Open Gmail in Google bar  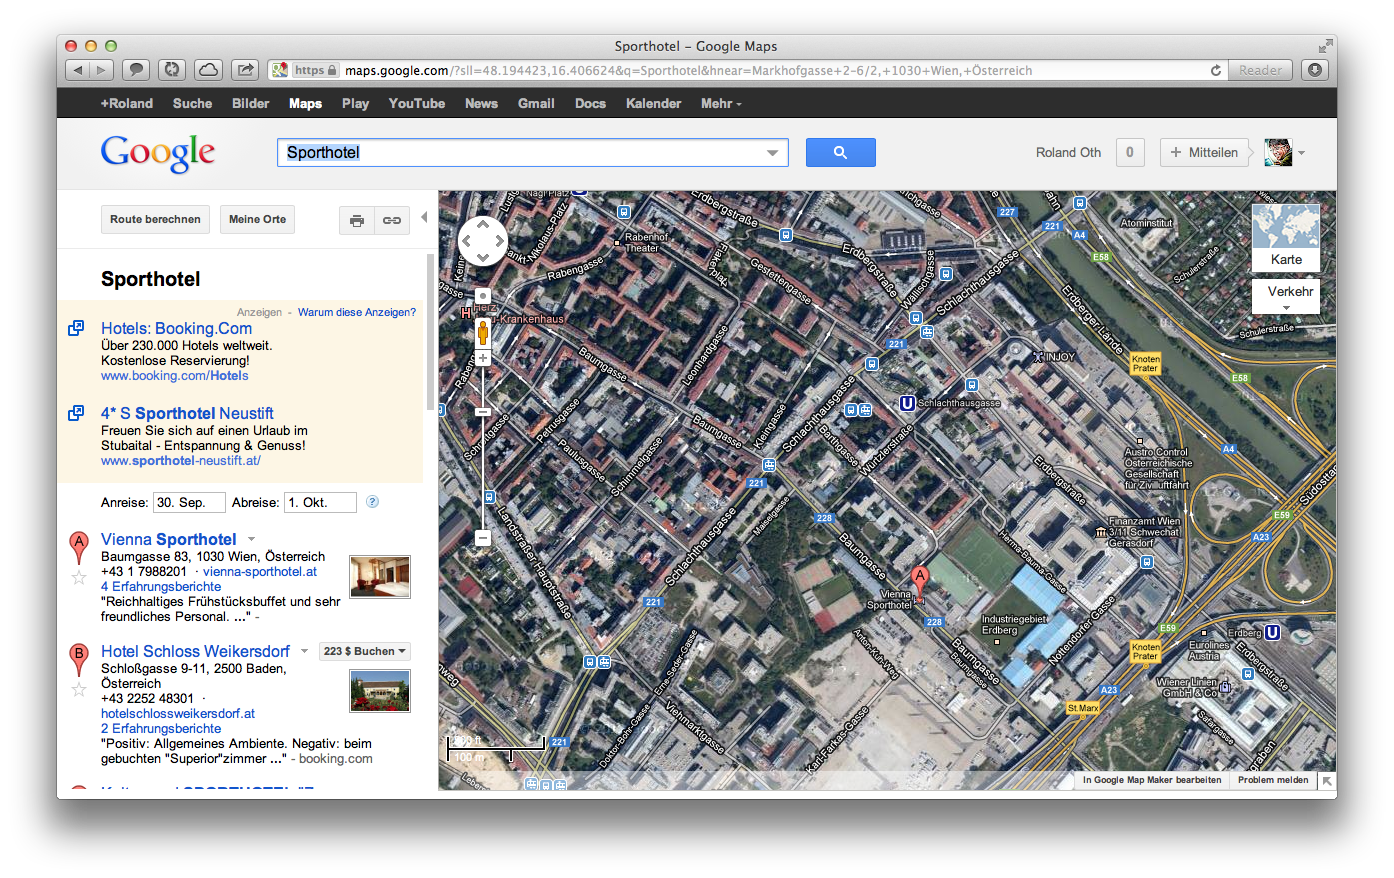point(536,103)
